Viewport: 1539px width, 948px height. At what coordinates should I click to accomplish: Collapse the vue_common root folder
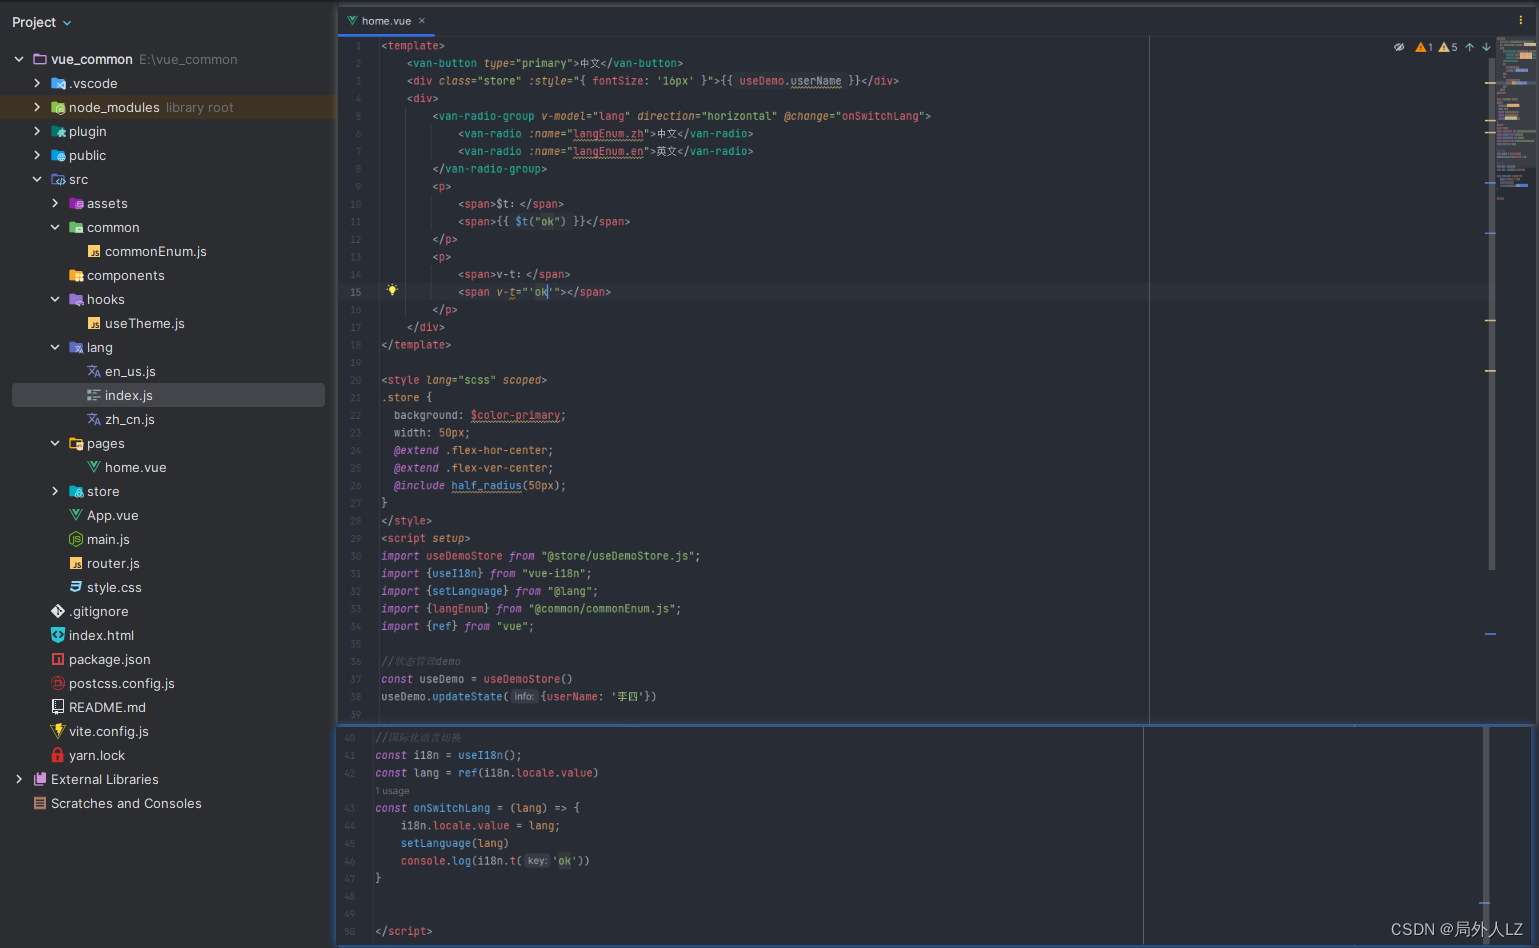pyautogui.click(x=19, y=59)
